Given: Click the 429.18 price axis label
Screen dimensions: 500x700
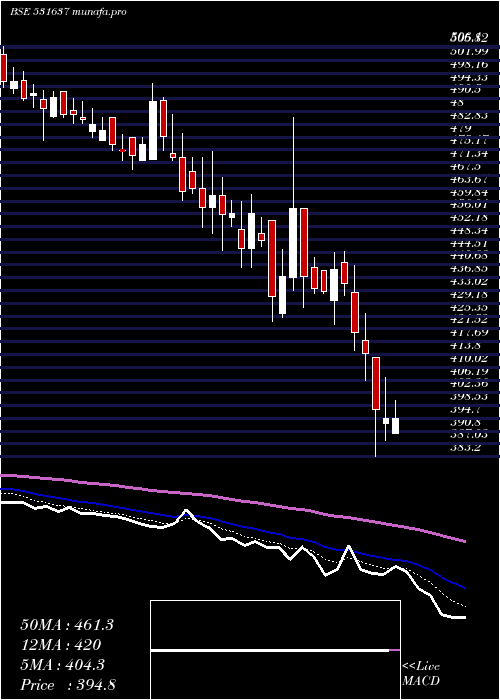Looking at the screenshot, I should pos(469,295).
